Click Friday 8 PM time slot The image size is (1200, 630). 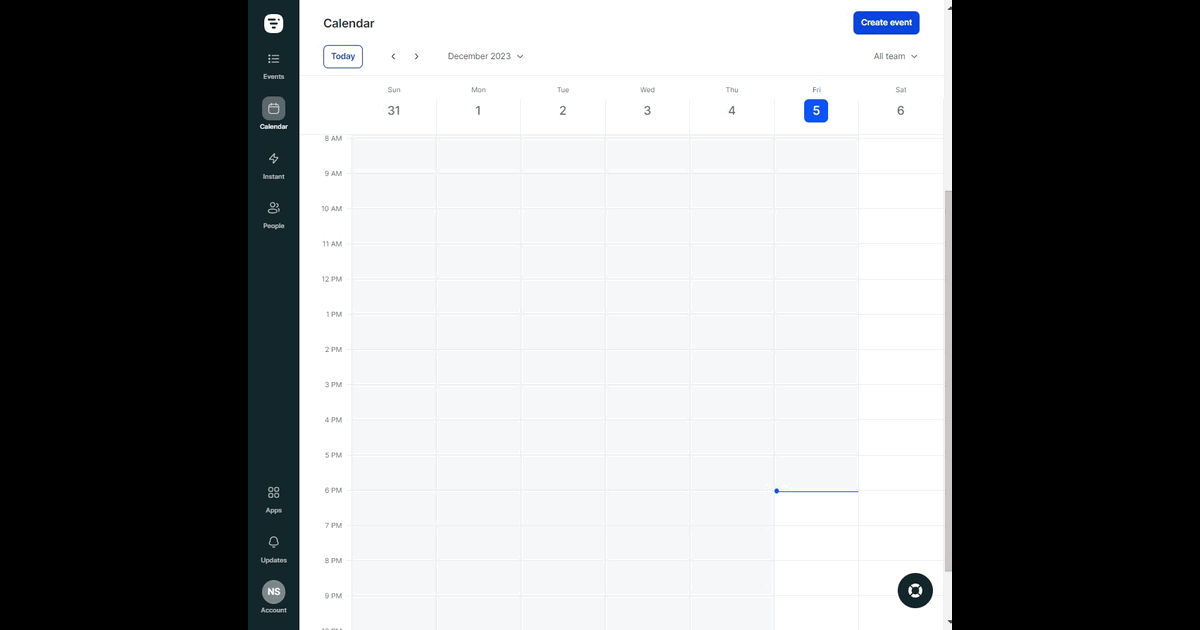pyautogui.click(x=816, y=578)
